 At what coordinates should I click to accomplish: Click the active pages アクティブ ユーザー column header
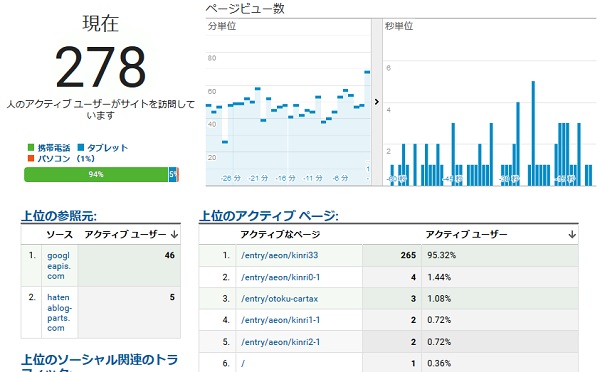pos(466,234)
